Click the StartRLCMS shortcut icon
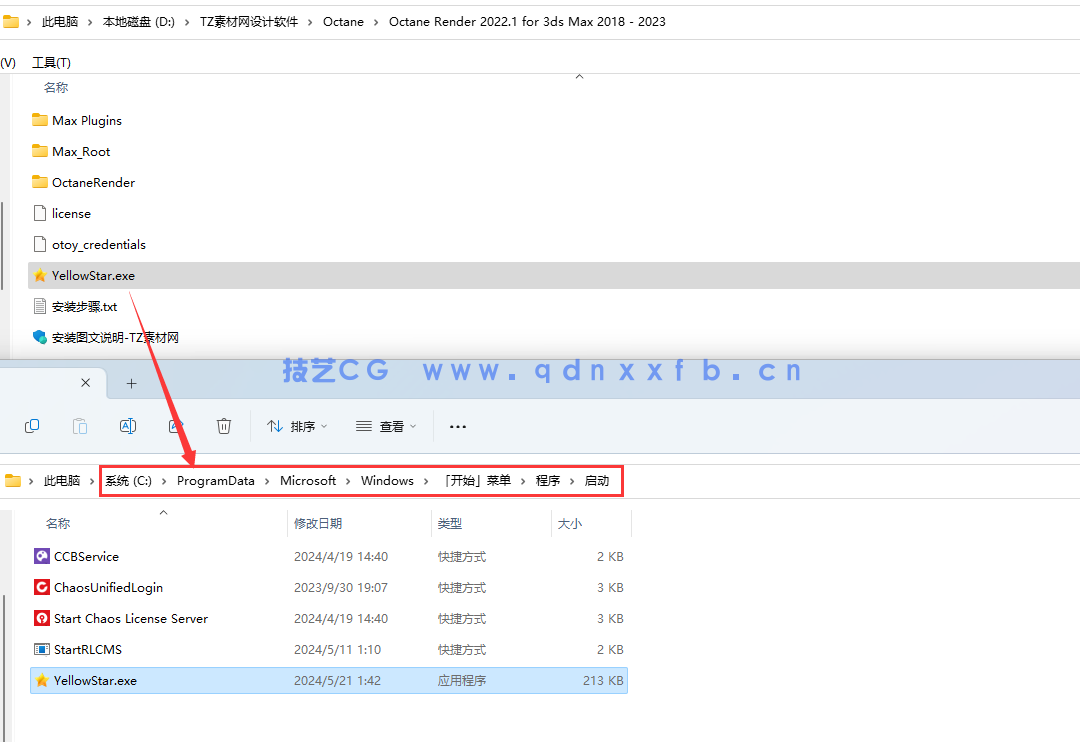The image size is (1080, 742). (x=42, y=650)
